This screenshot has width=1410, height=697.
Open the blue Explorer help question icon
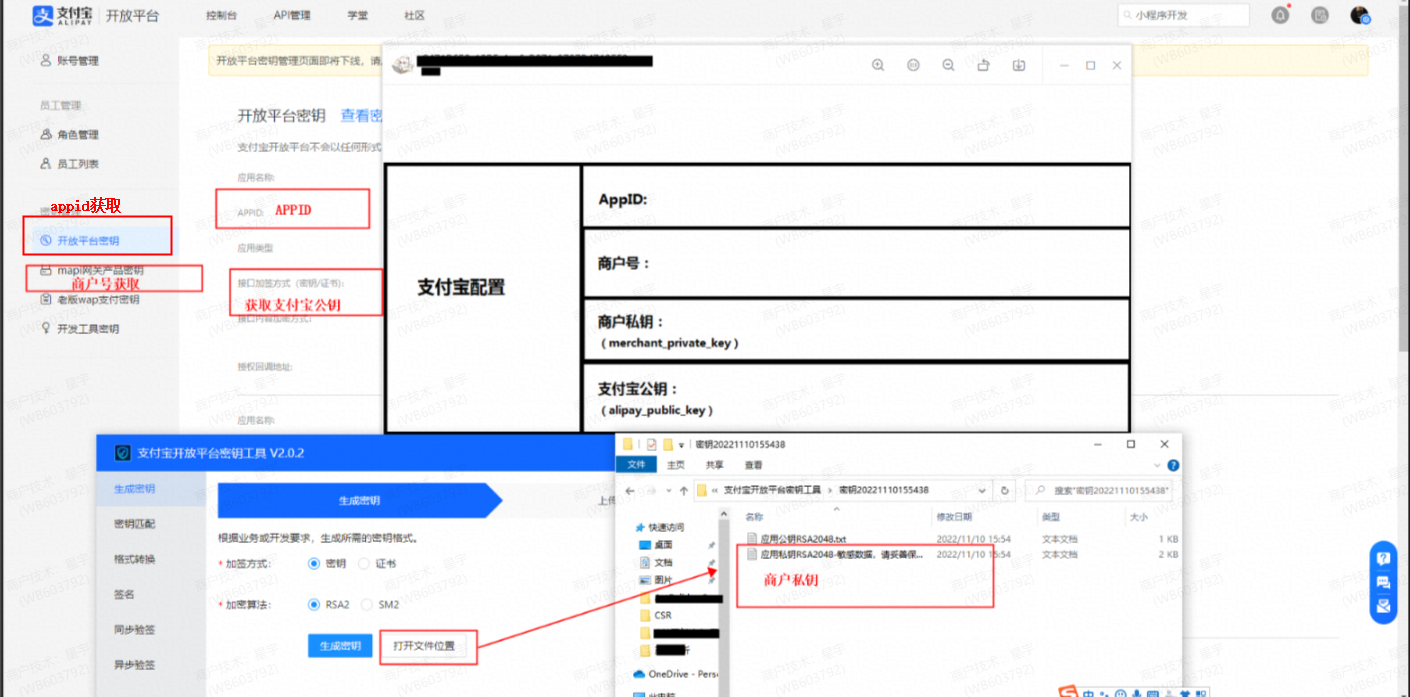coord(1173,465)
